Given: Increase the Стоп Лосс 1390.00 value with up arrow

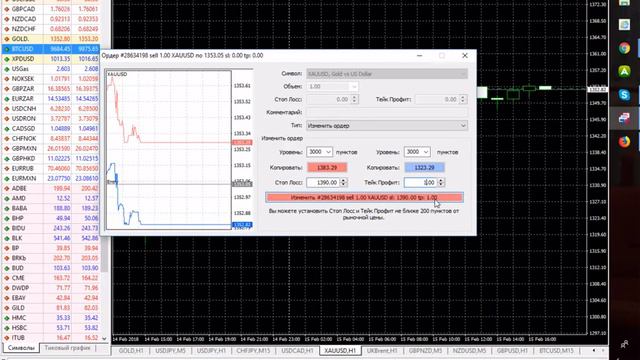Looking at the screenshot, I should tap(344, 180).
